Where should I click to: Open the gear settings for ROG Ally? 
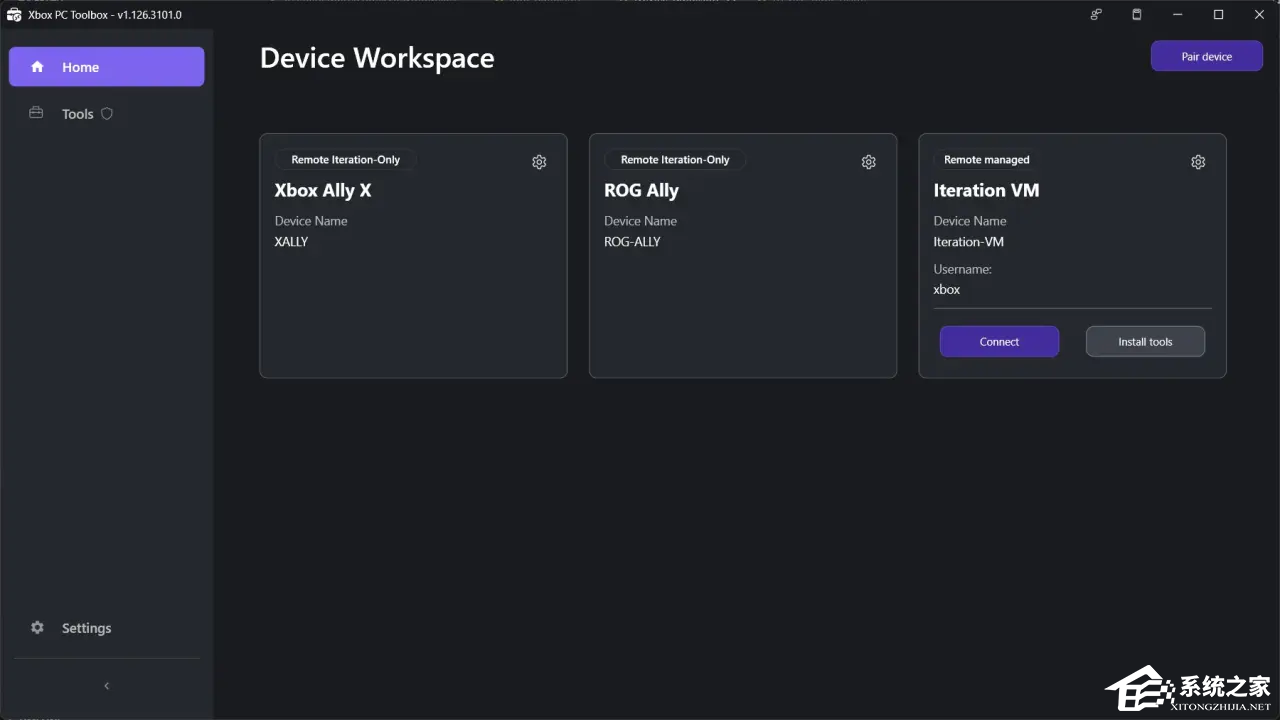[869, 162]
